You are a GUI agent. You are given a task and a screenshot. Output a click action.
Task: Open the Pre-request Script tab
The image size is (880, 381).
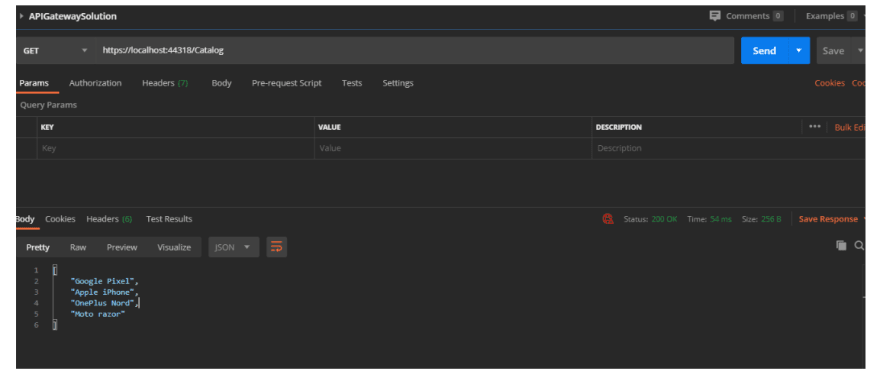coord(286,83)
